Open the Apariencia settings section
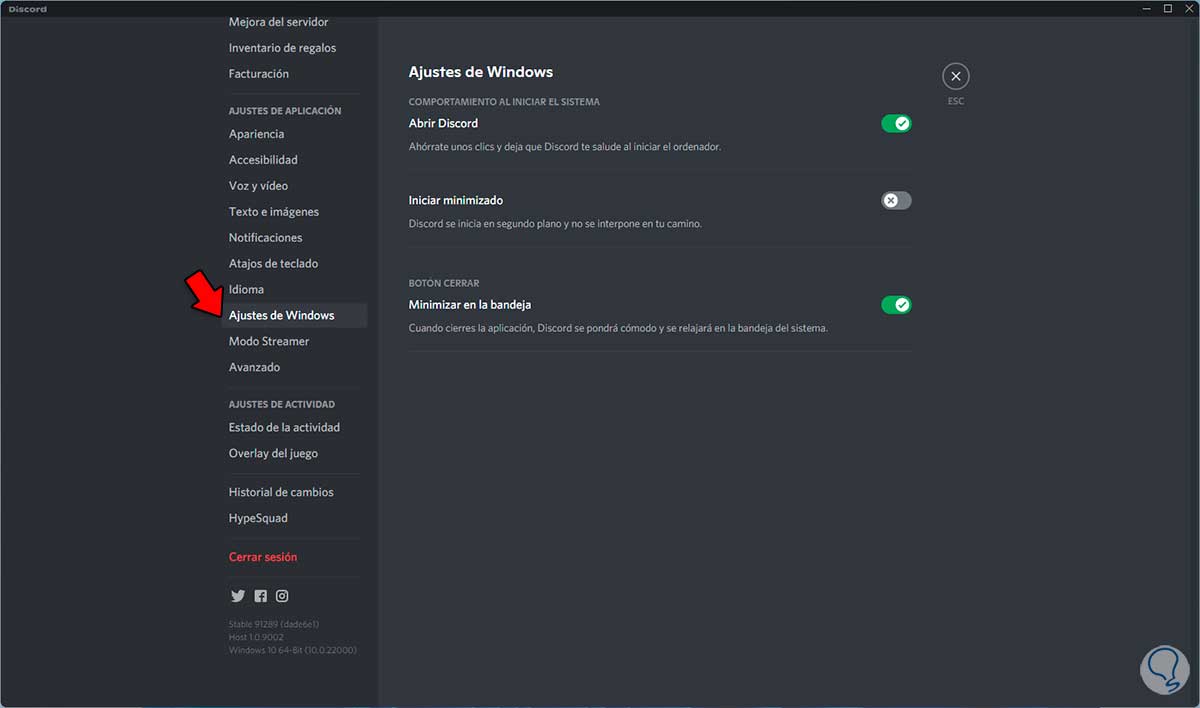Image resolution: width=1200 pixels, height=708 pixels. 256,134
